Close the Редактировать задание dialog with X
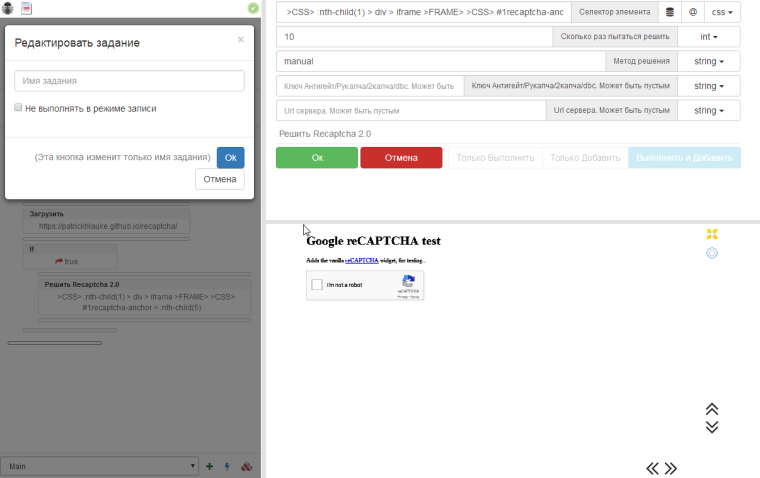 (x=240, y=40)
